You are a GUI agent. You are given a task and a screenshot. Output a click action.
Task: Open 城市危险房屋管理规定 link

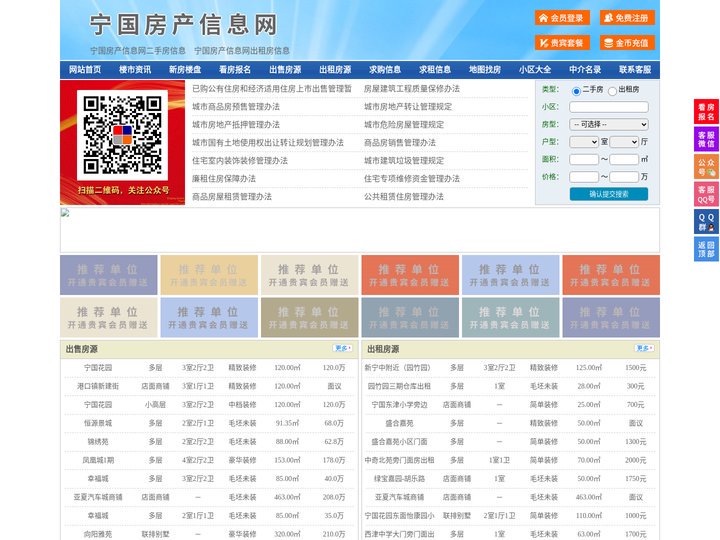[404, 124]
